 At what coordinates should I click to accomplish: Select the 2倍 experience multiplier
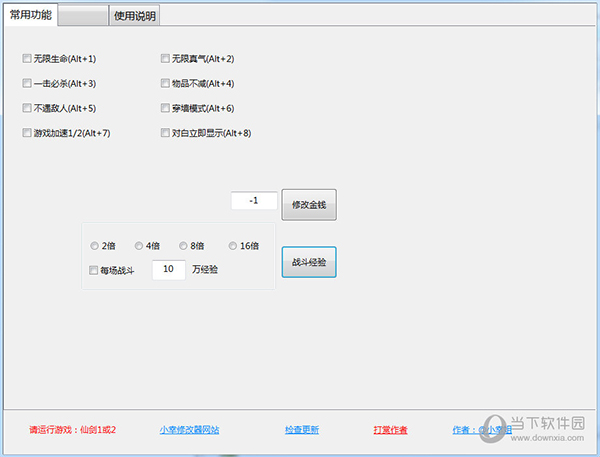pyautogui.click(x=95, y=246)
